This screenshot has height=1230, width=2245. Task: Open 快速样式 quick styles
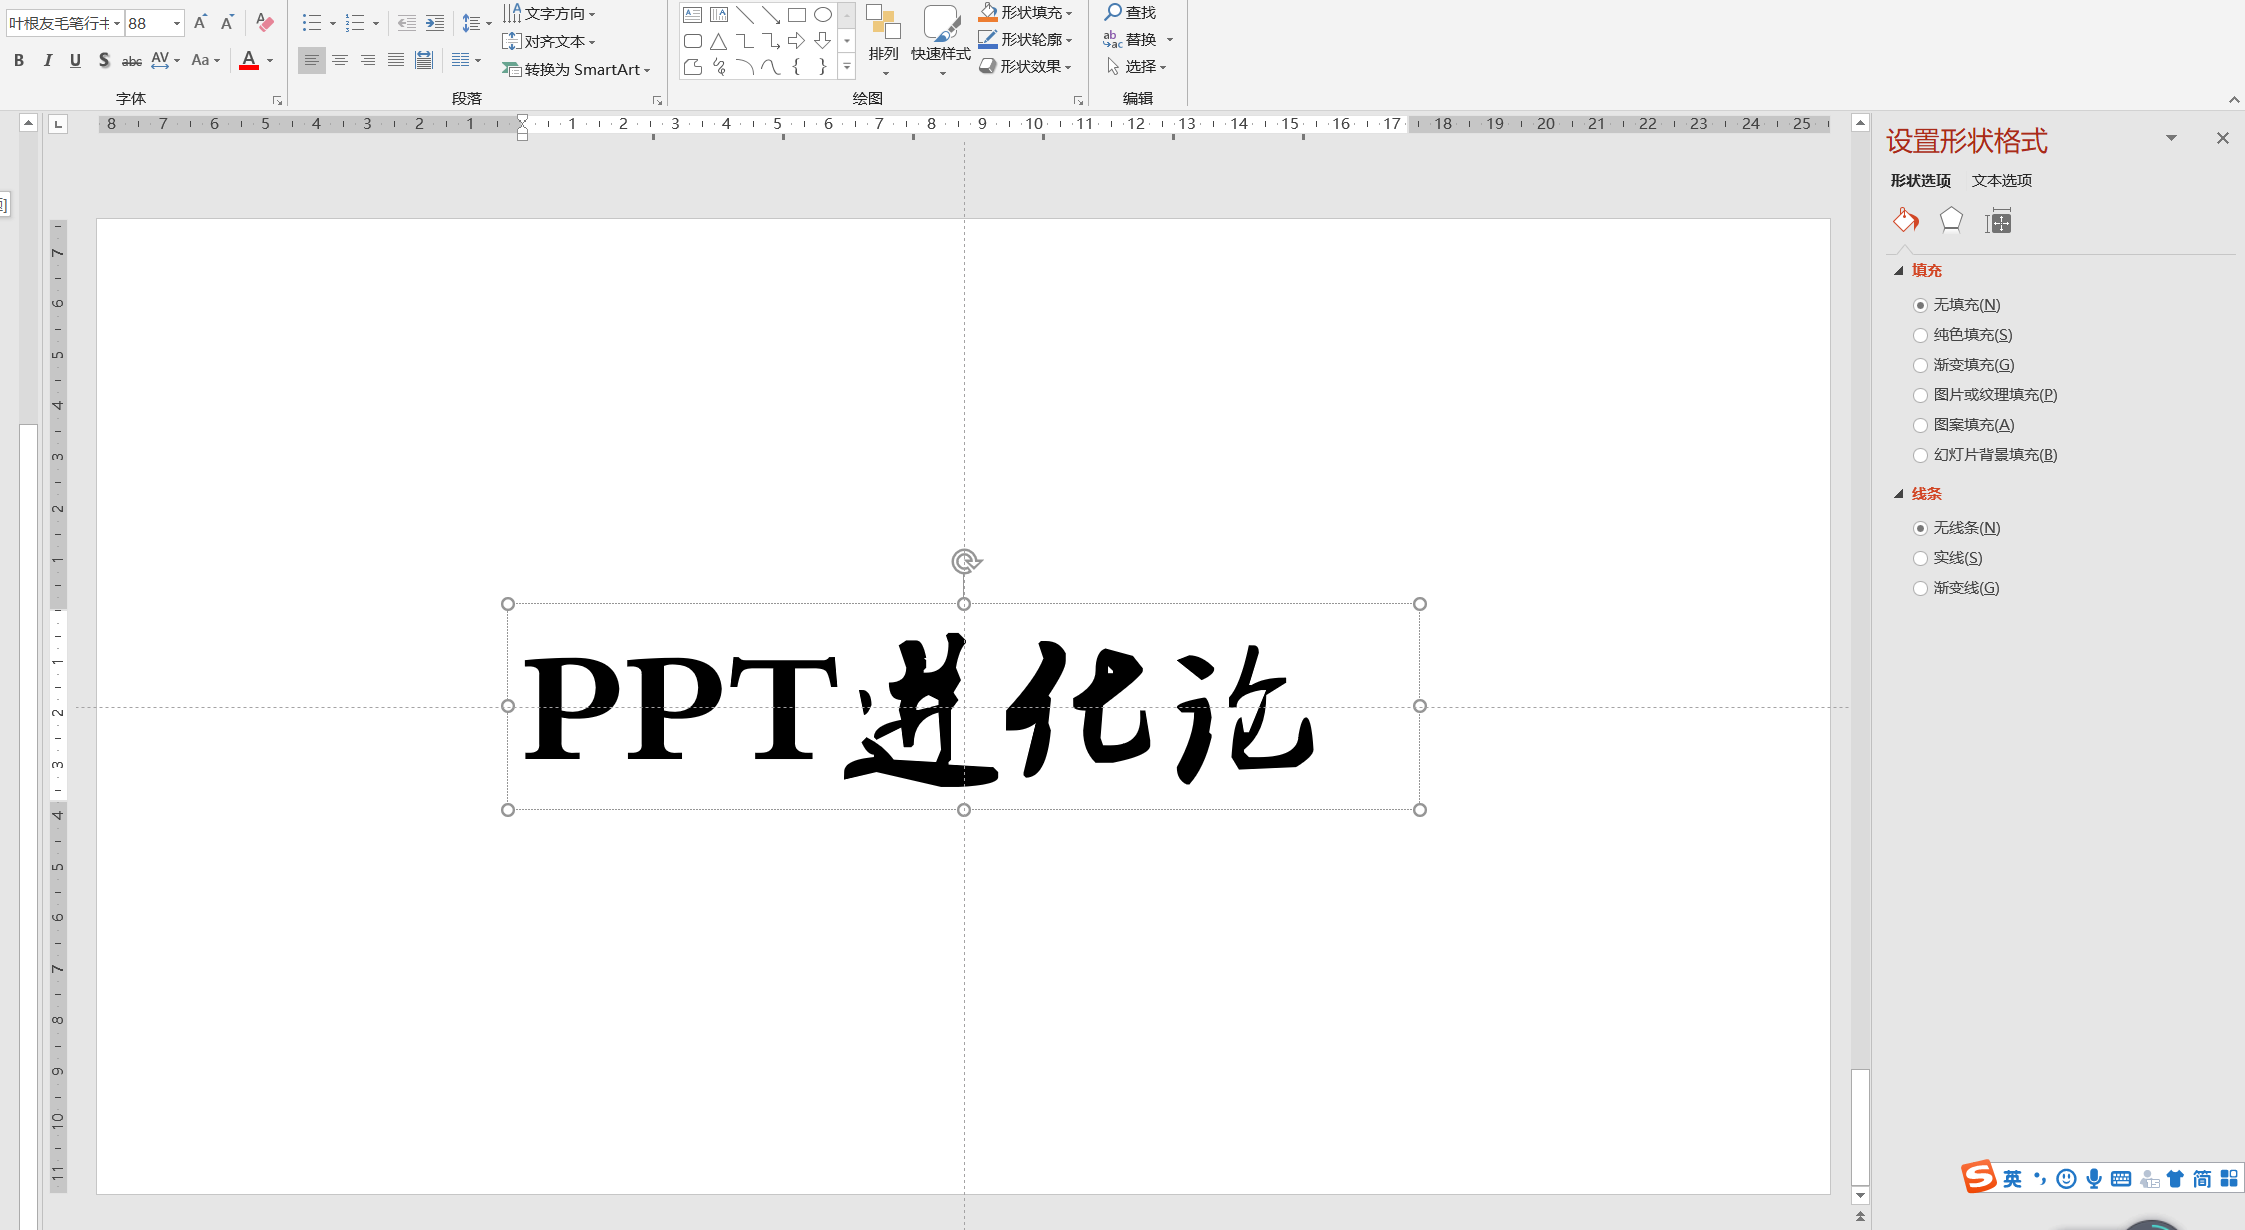[x=941, y=40]
